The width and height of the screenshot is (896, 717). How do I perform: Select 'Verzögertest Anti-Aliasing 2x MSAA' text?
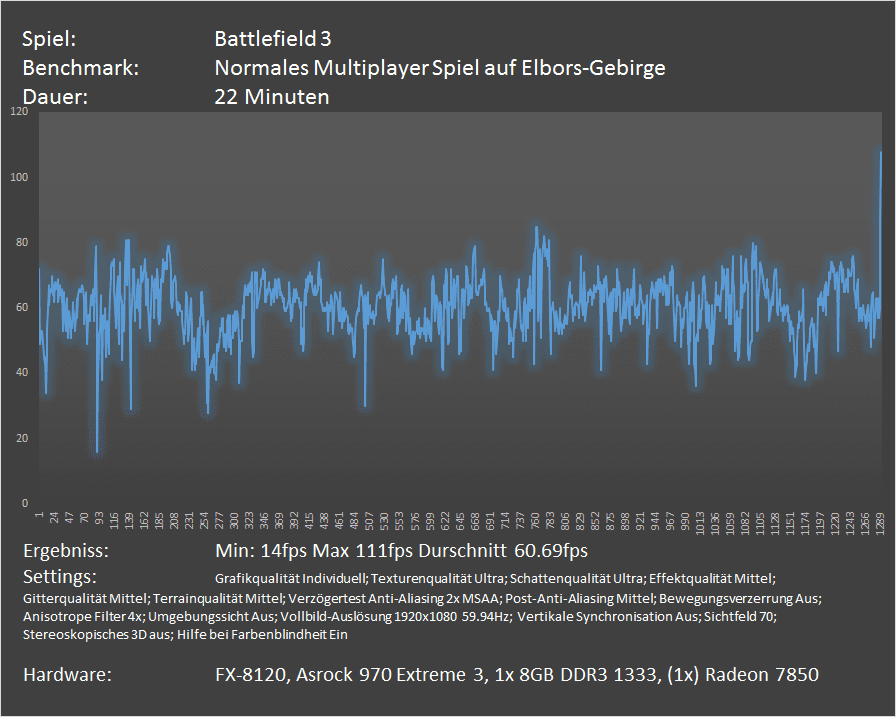pos(393,599)
